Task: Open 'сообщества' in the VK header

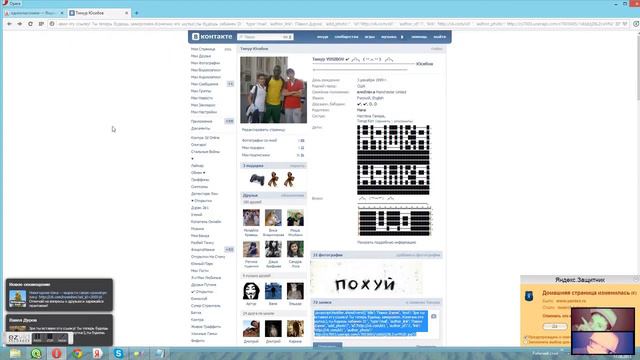Action: click(x=346, y=37)
